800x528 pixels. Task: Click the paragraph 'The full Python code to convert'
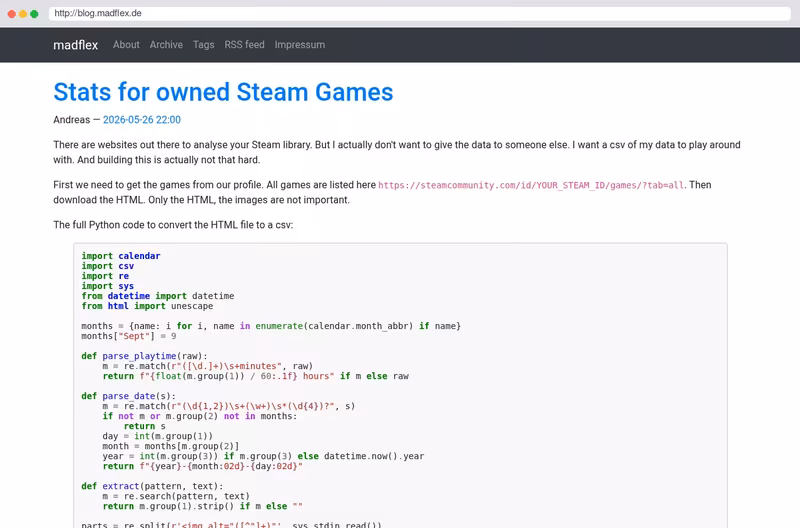[x=173, y=225]
